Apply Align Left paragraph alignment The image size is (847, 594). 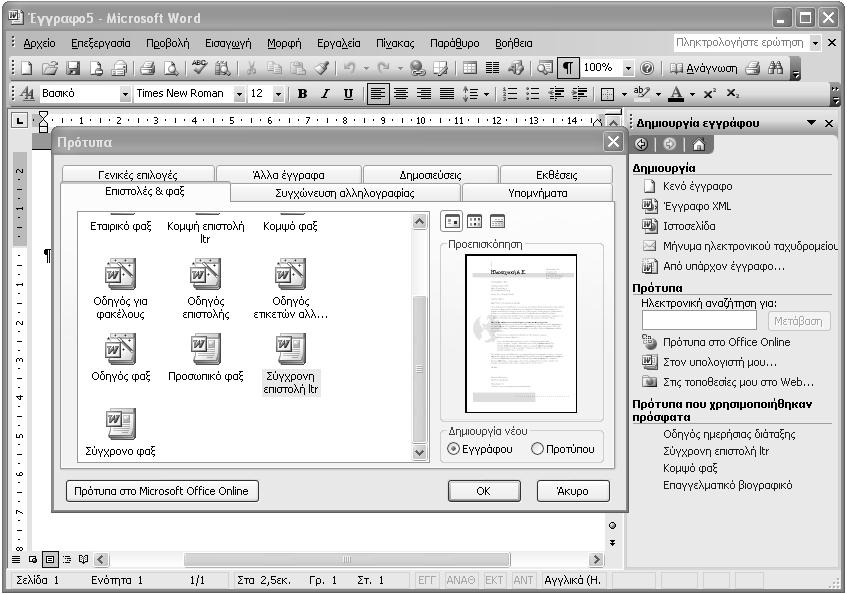[x=378, y=94]
